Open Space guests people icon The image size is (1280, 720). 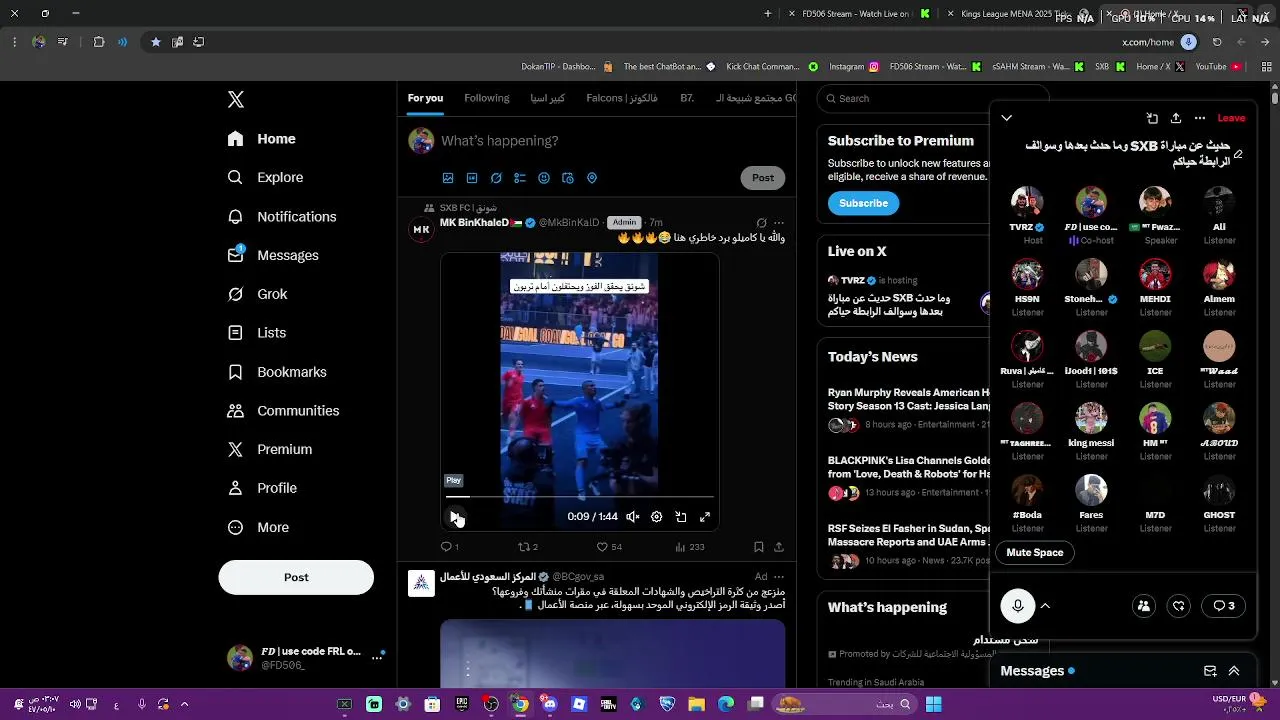point(1144,606)
